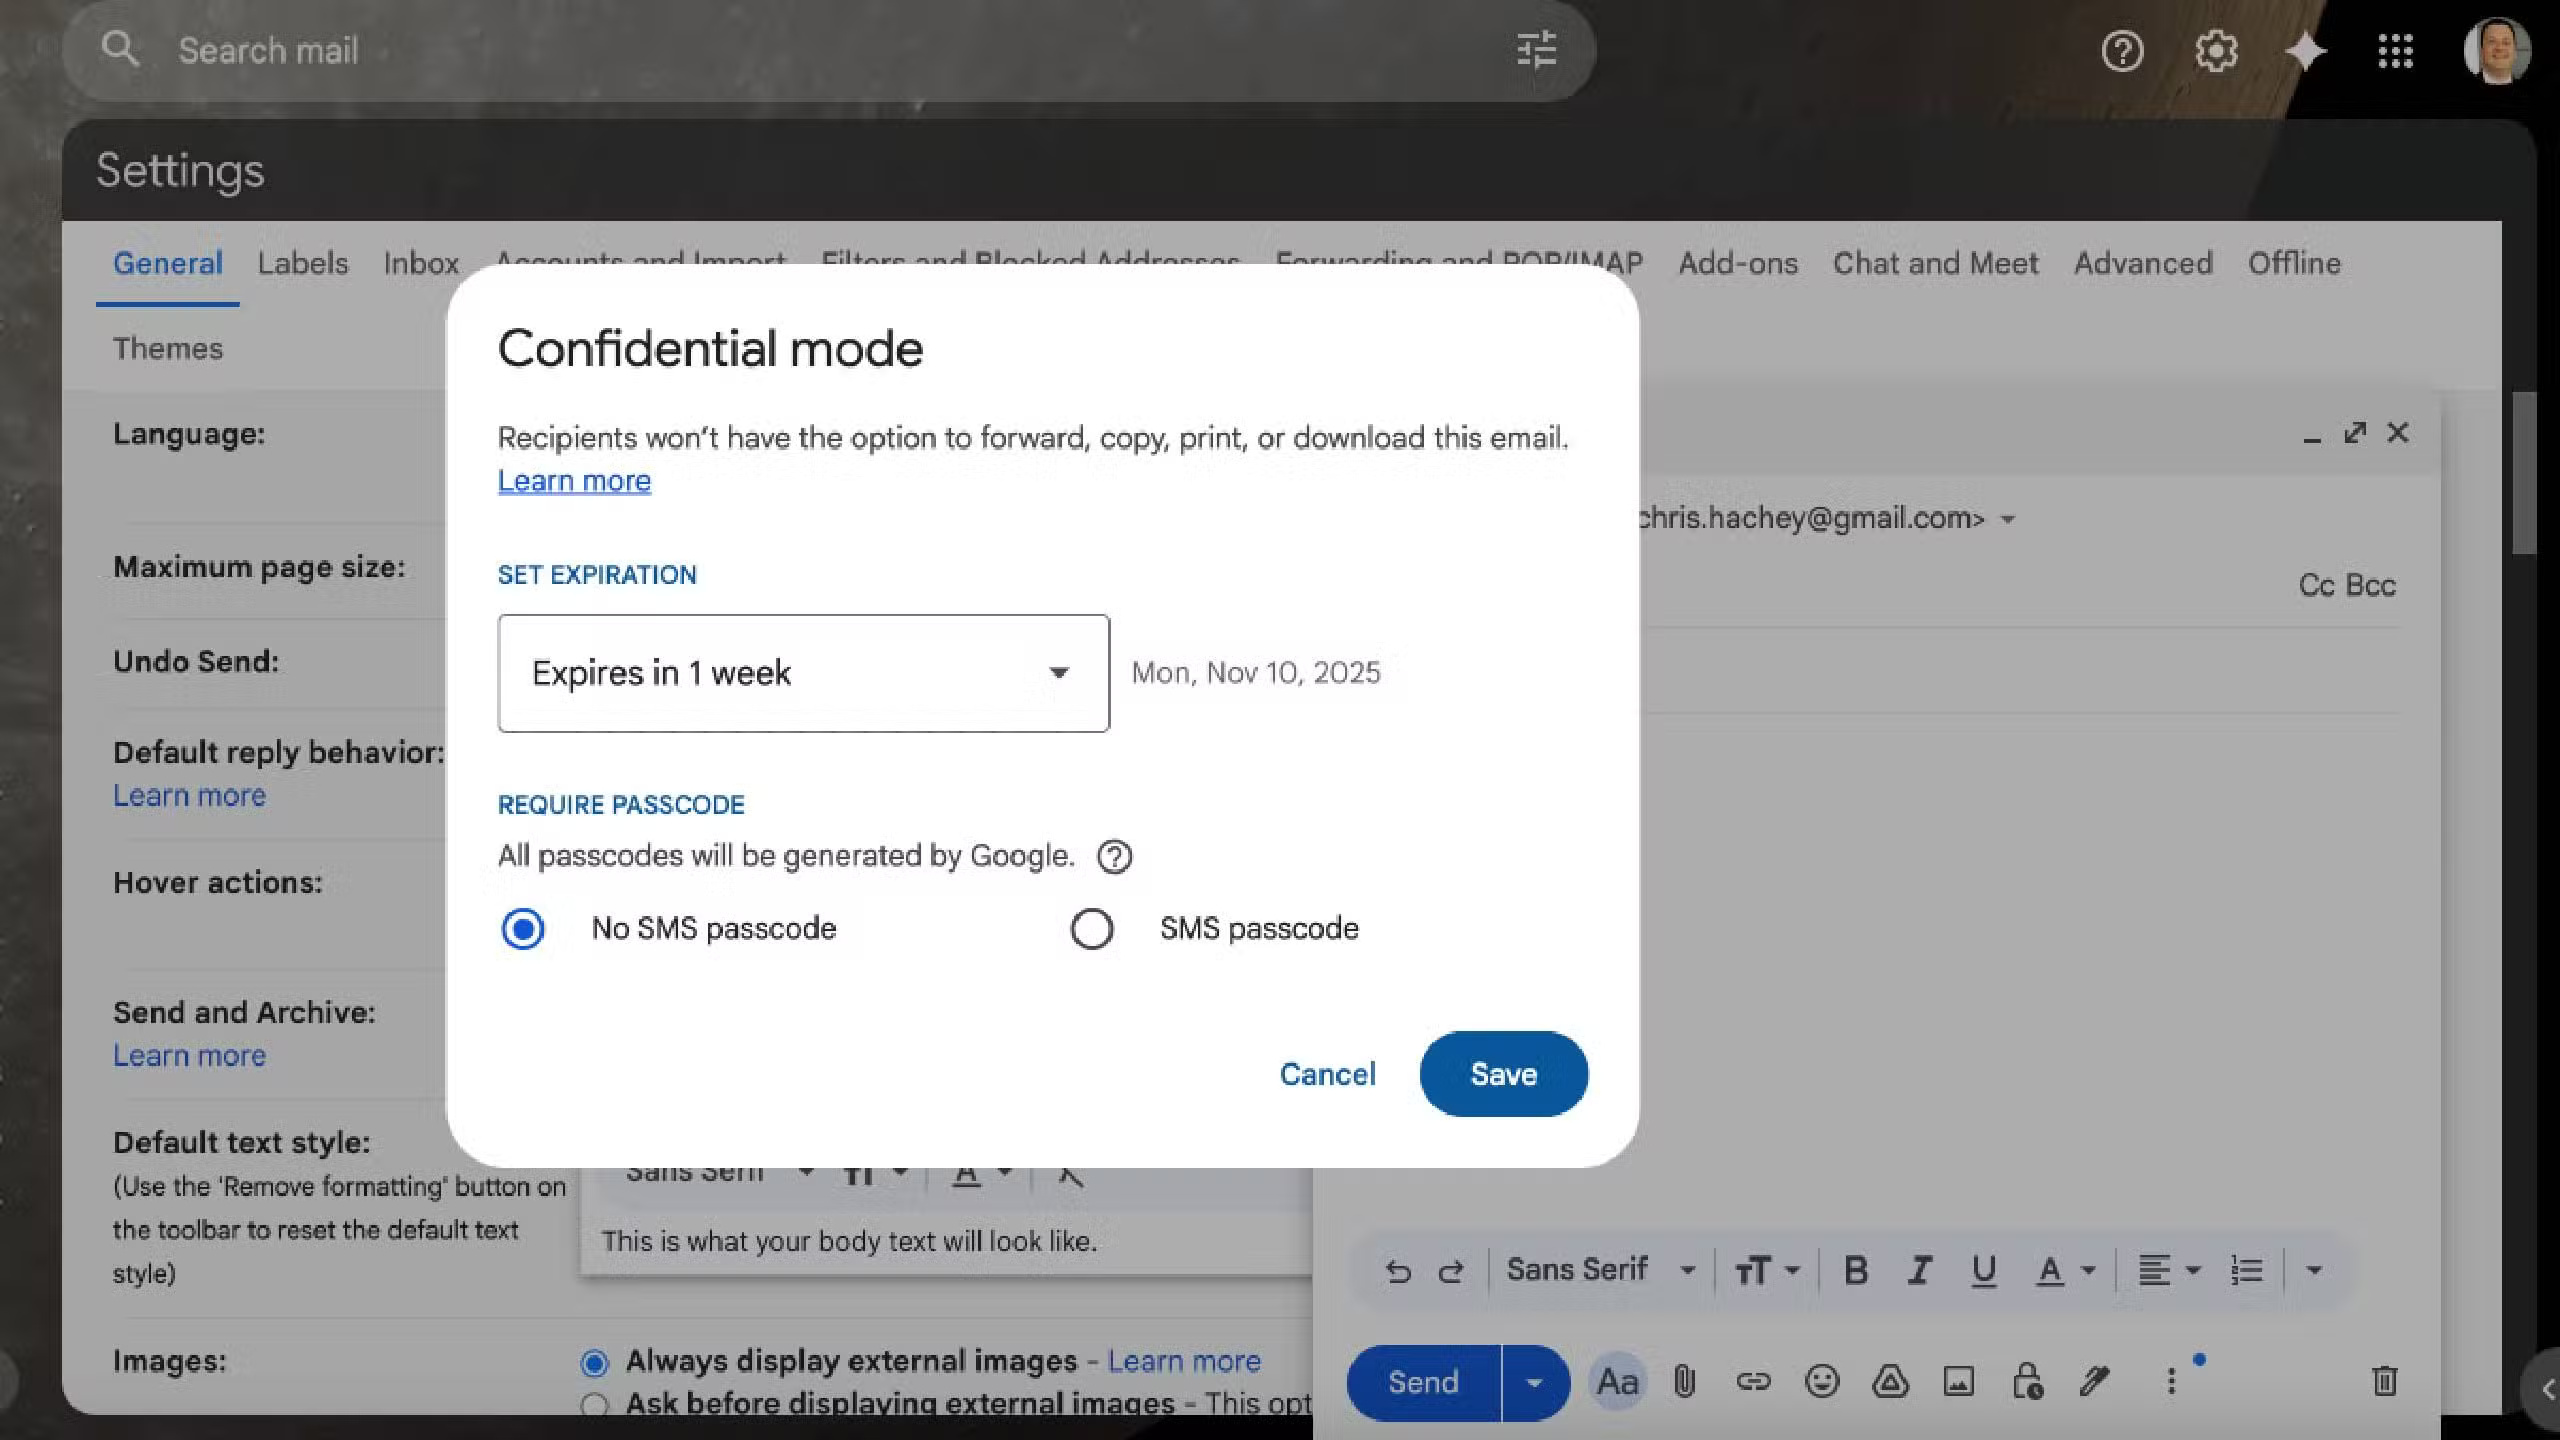Image resolution: width=2560 pixels, height=1440 pixels.
Task: Select the SMS passcode radio button
Action: (x=1091, y=929)
